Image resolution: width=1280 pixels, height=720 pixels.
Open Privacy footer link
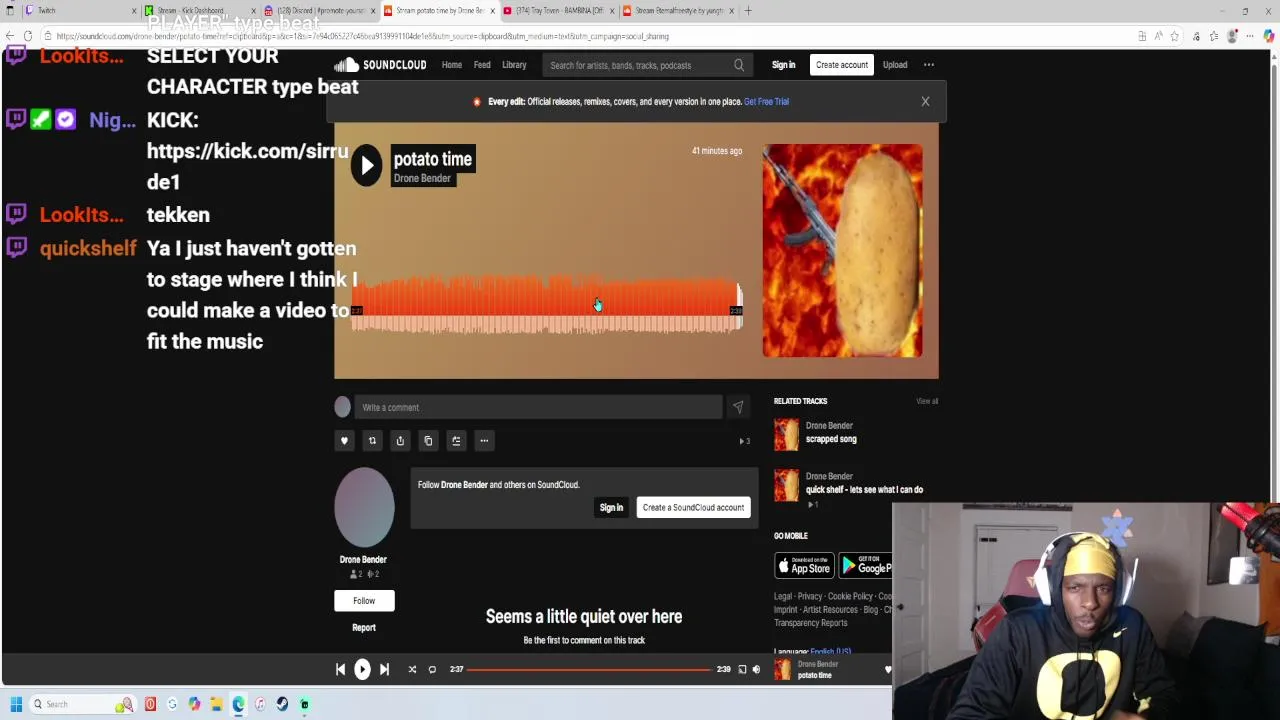(810, 597)
